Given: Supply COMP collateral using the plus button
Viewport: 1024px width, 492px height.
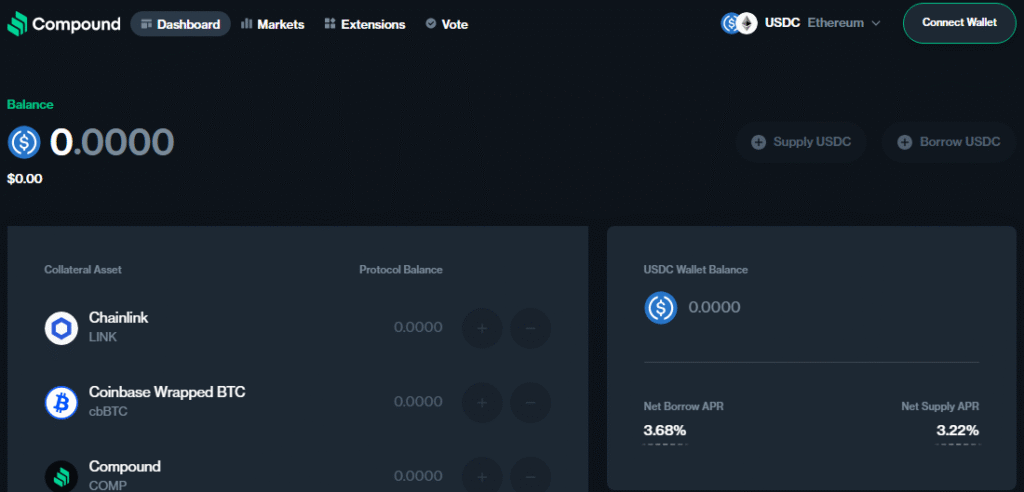Looking at the screenshot, I should (x=482, y=476).
